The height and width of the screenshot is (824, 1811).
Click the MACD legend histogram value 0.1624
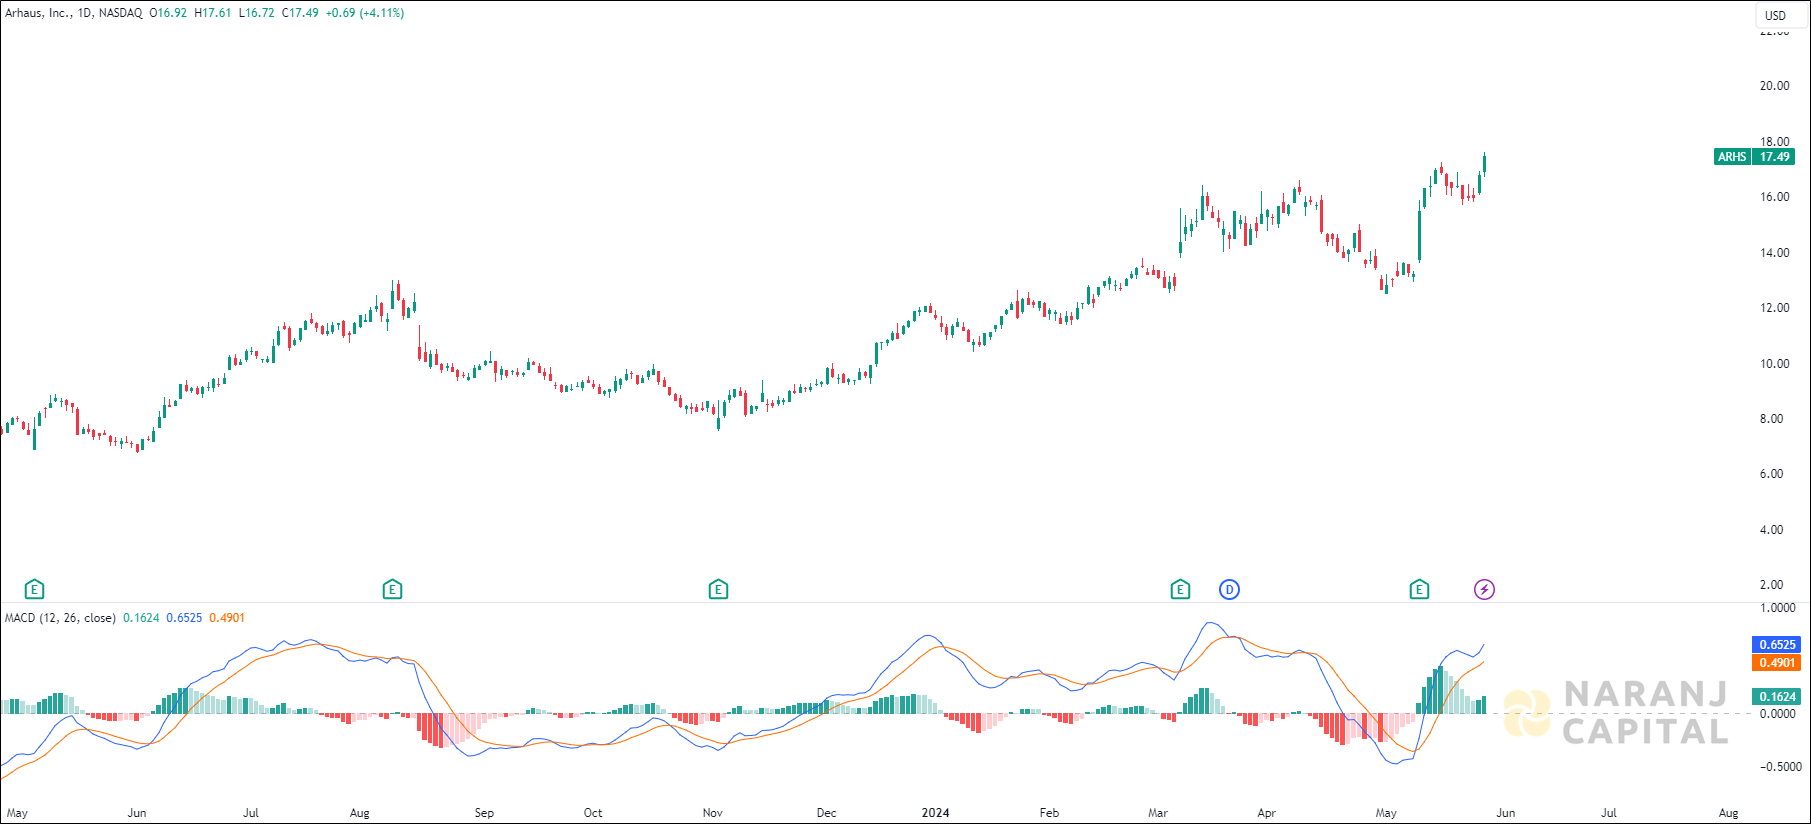(141, 618)
